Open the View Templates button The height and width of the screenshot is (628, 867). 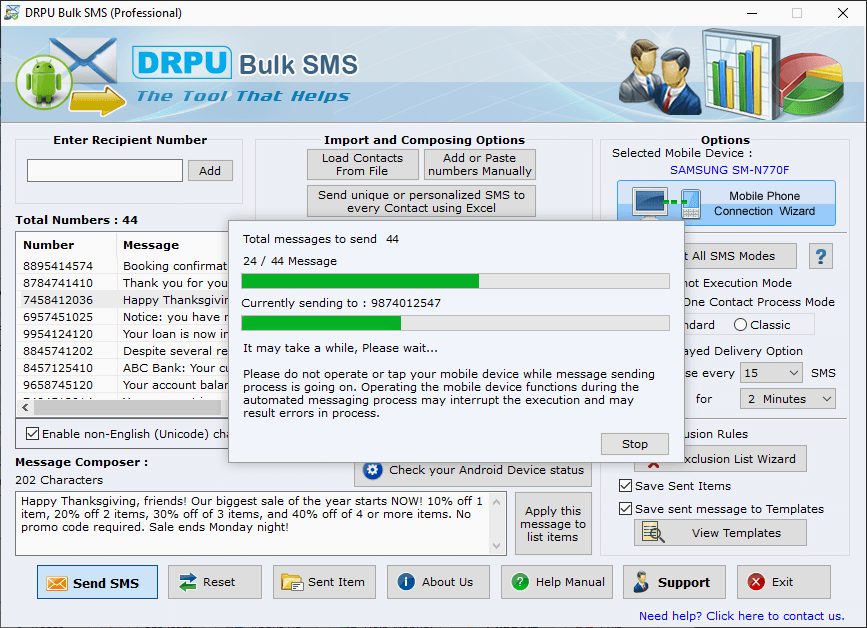[x=720, y=533]
